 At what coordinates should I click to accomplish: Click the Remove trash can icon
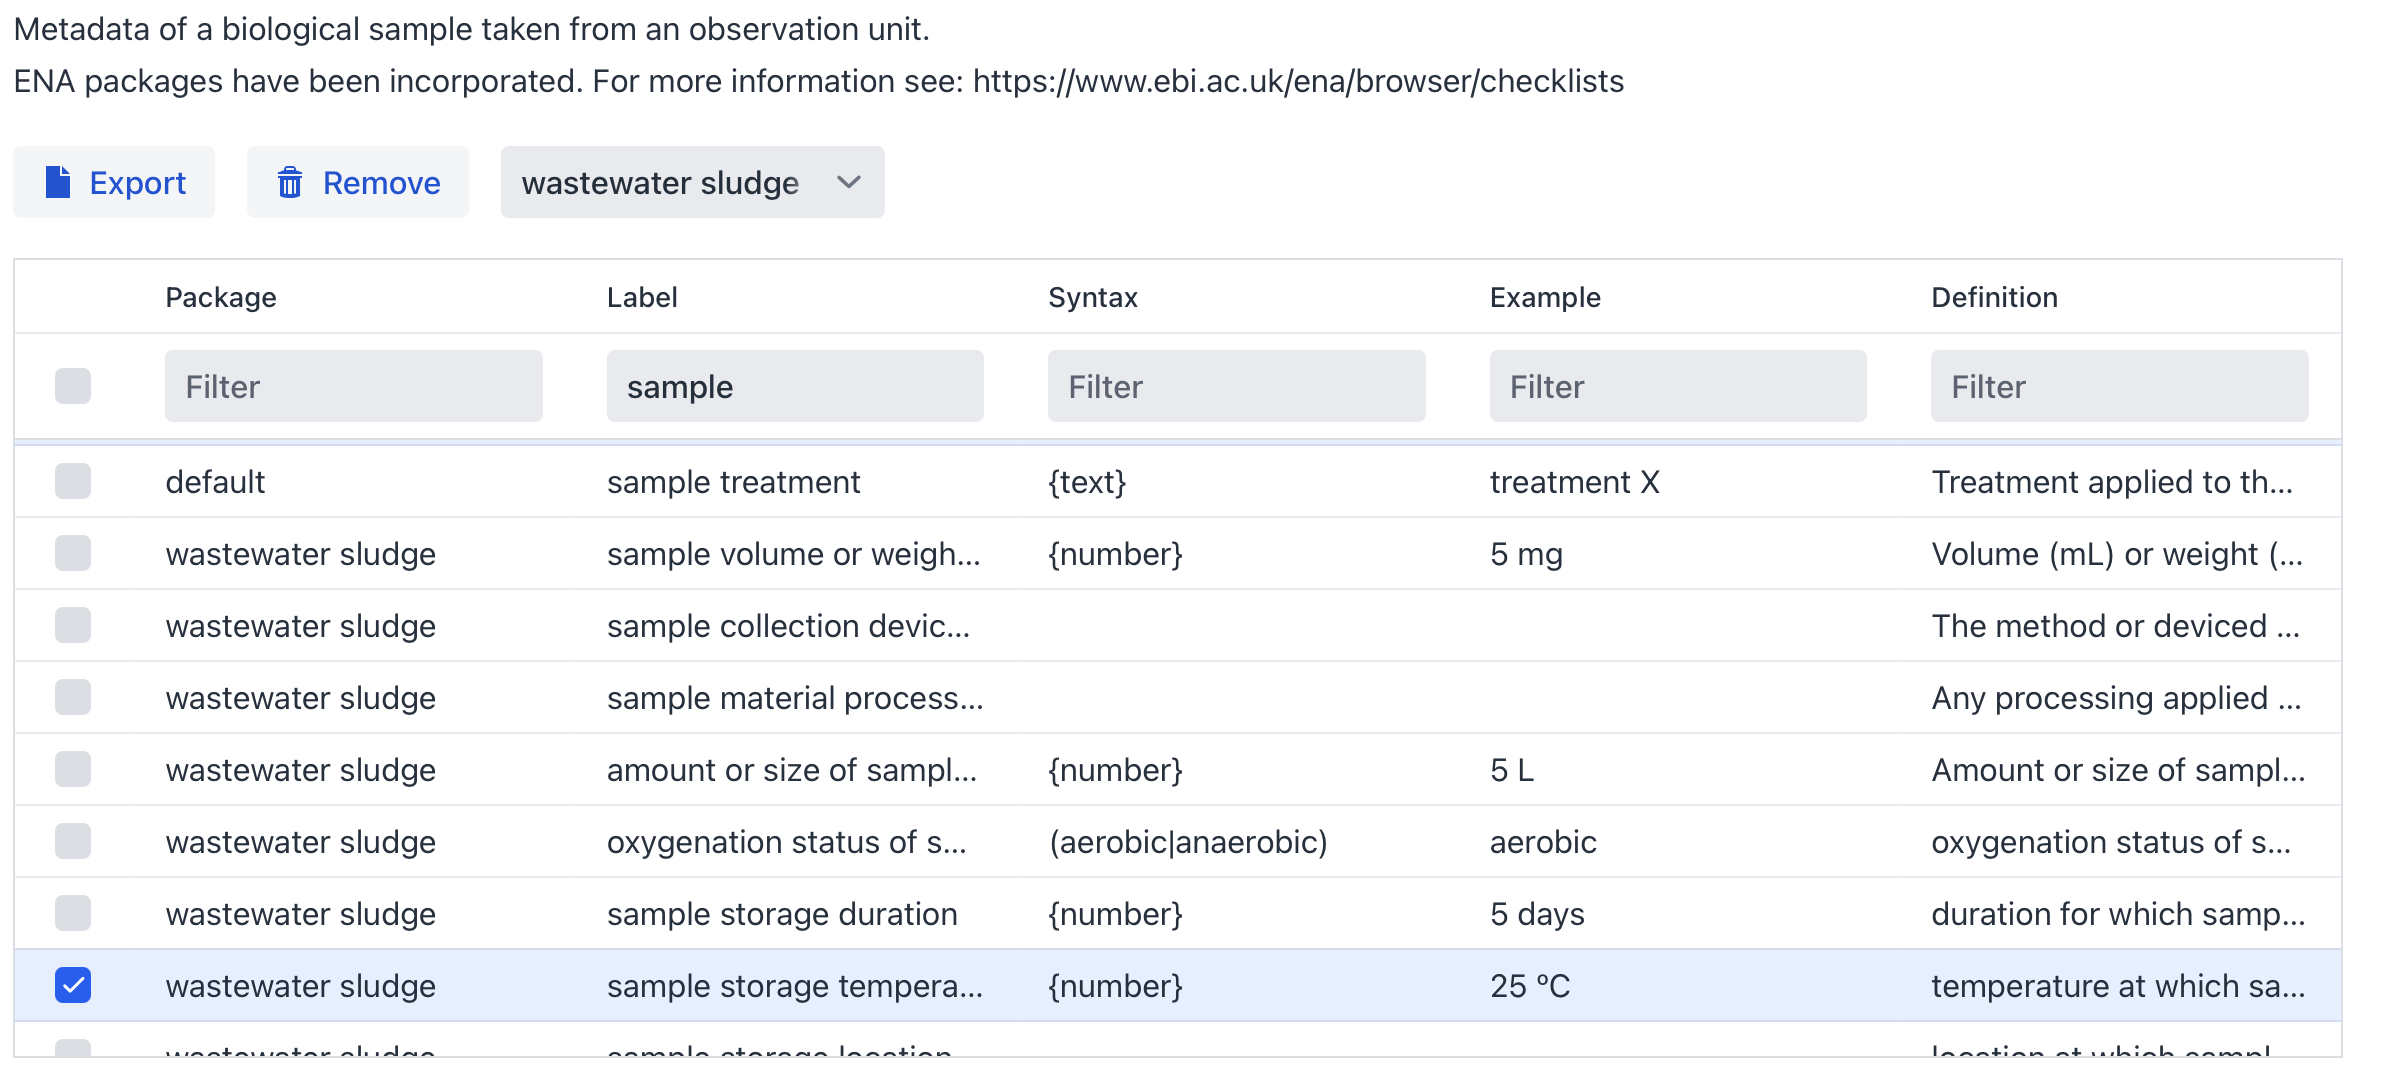(290, 182)
